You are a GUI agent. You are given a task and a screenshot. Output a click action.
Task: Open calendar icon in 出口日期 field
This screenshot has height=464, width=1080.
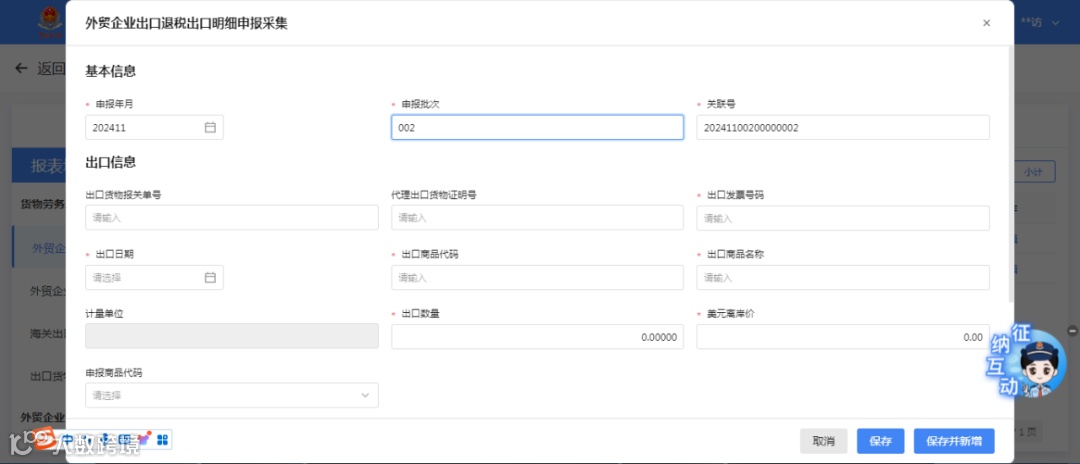click(x=210, y=277)
